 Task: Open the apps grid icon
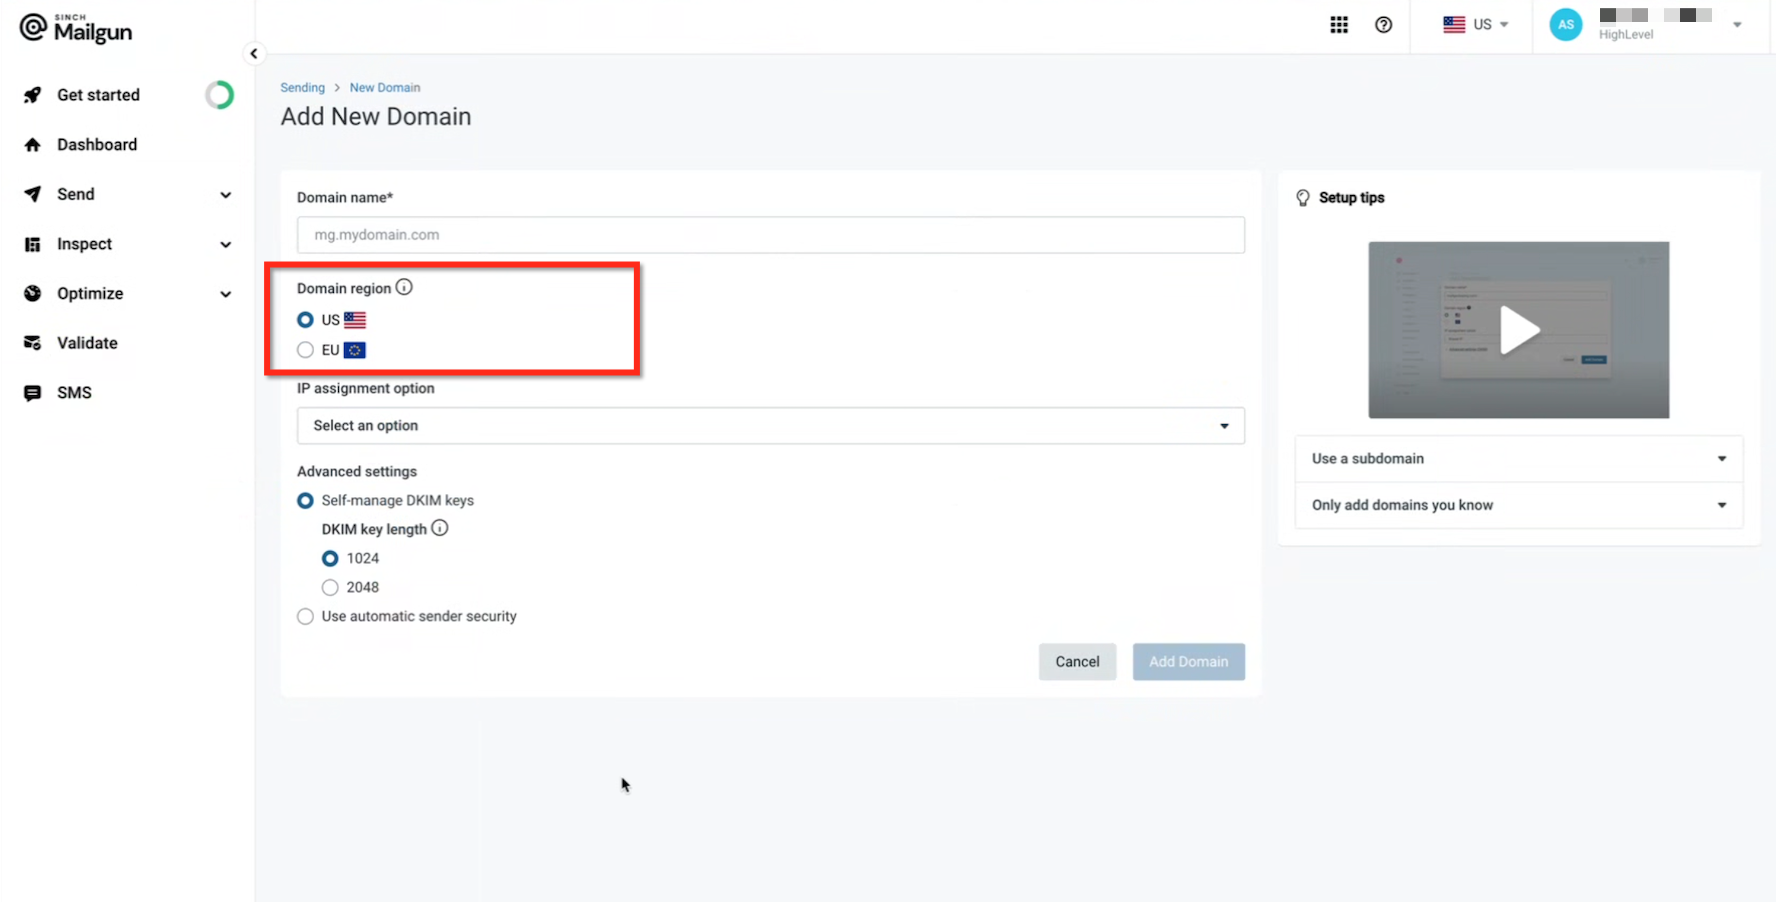click(x=1338, y=25)
